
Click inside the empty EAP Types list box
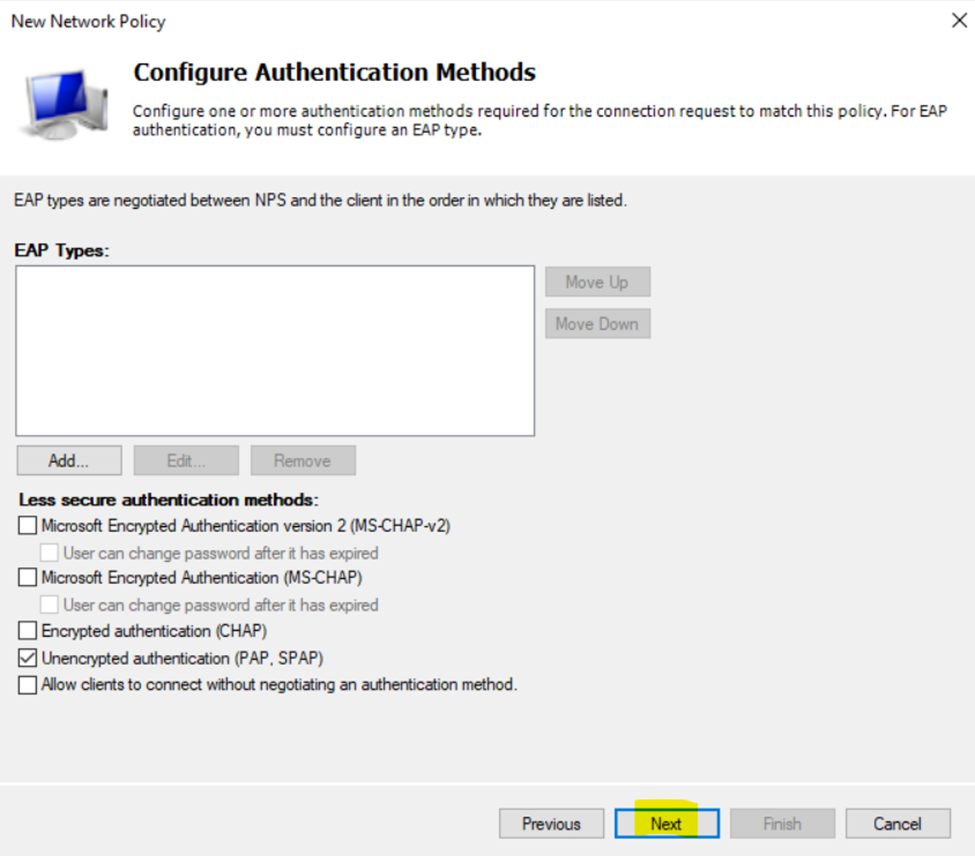[x=275, y=351]
